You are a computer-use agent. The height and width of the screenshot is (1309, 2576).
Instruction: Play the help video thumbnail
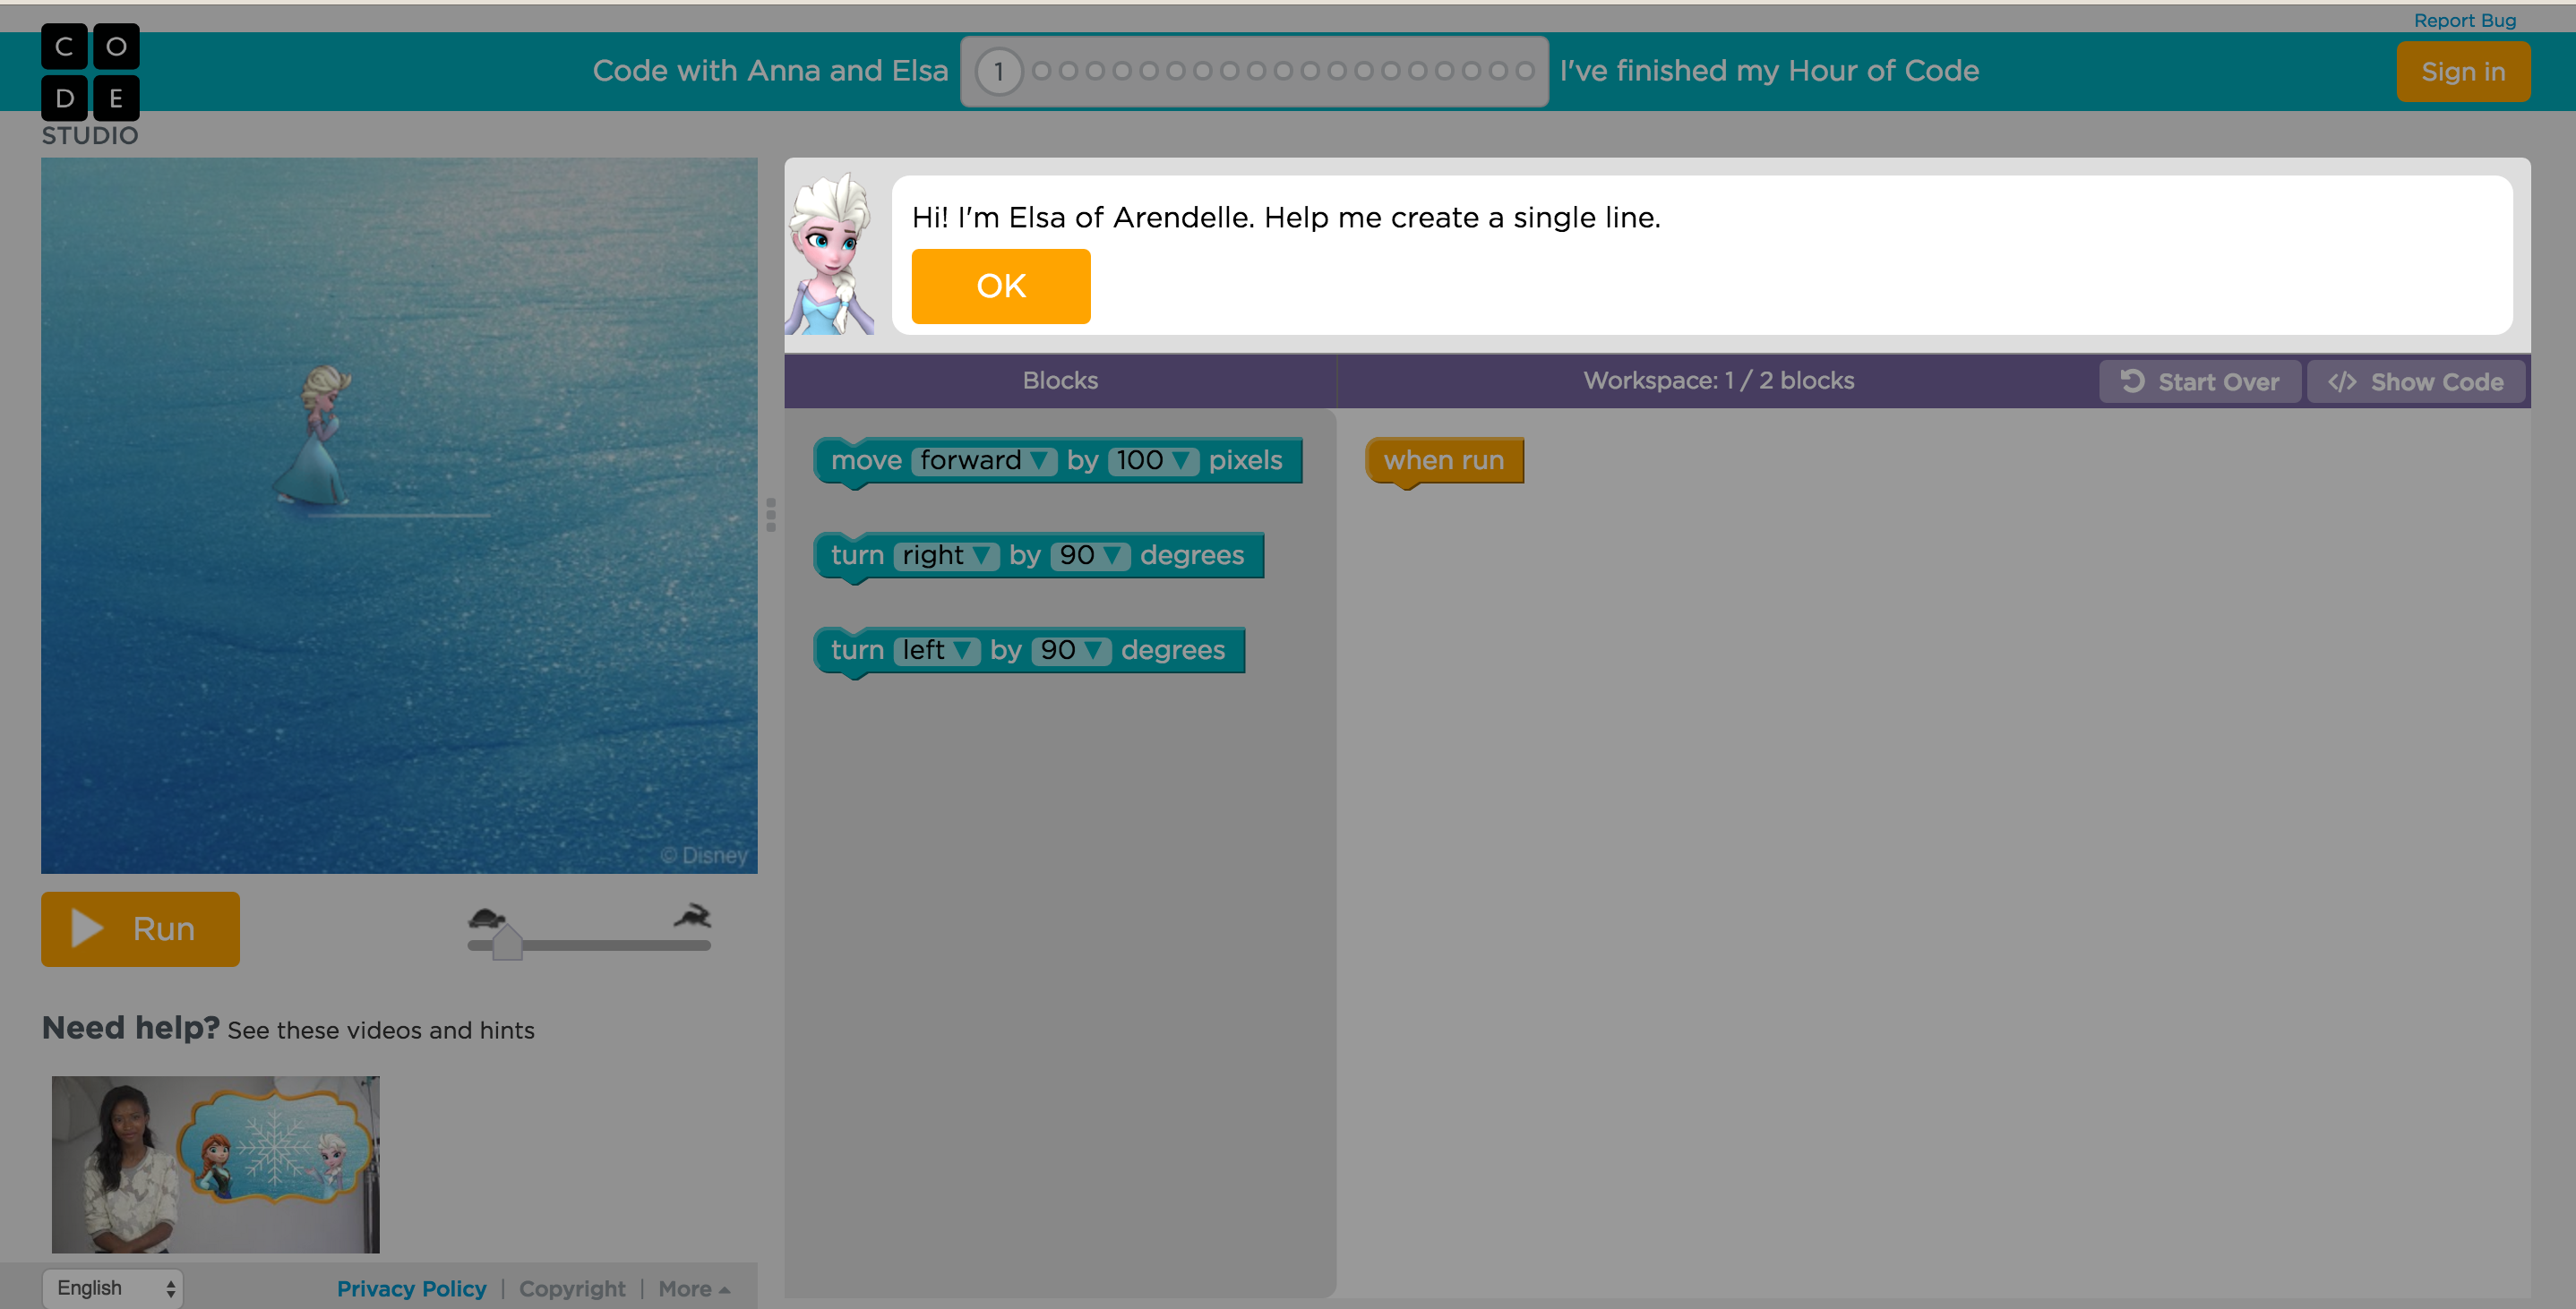[214, 1163]
